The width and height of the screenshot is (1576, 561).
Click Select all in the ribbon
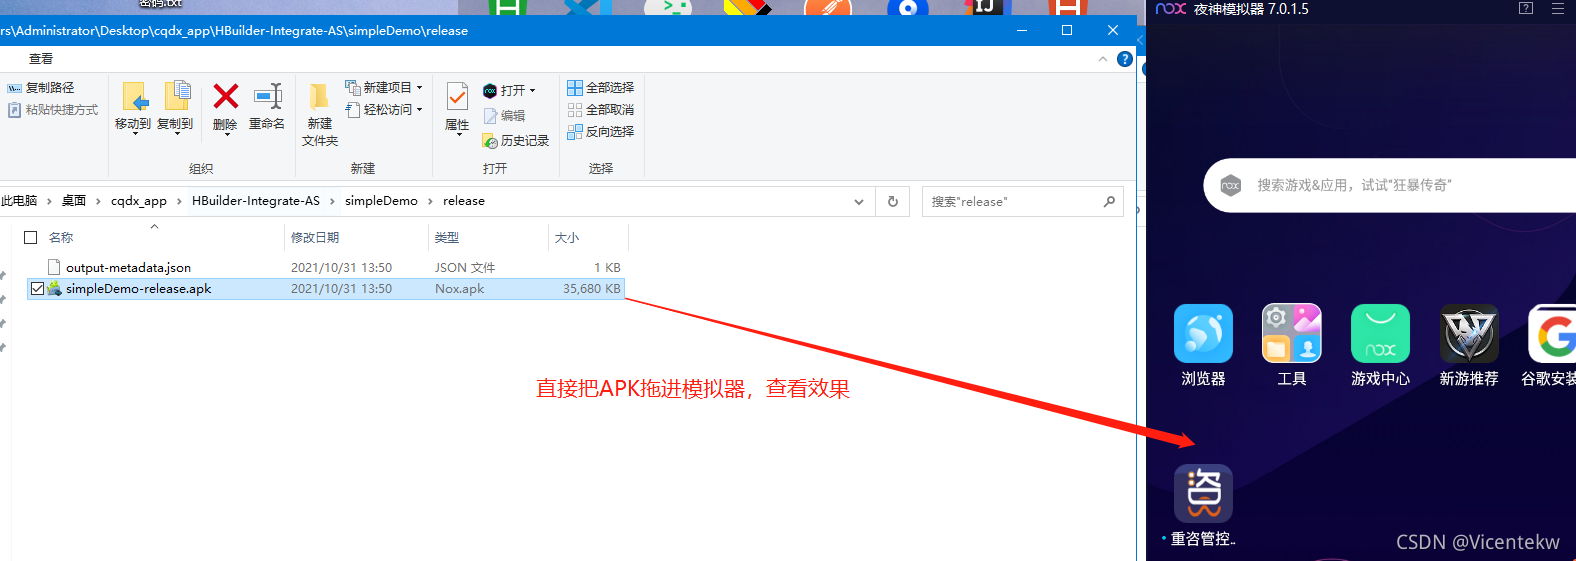pyautogui.click(x=600, y=88)
